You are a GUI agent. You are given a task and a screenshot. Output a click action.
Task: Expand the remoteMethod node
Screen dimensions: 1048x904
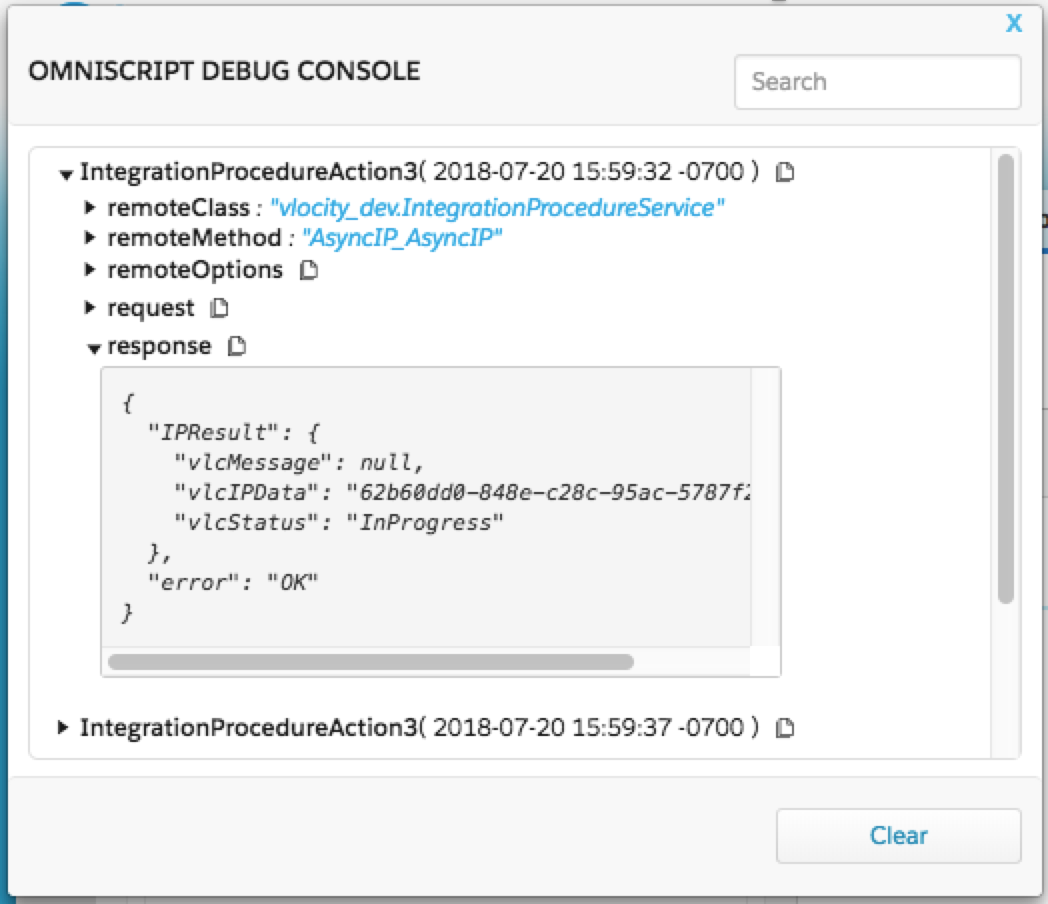click(93, 240)
